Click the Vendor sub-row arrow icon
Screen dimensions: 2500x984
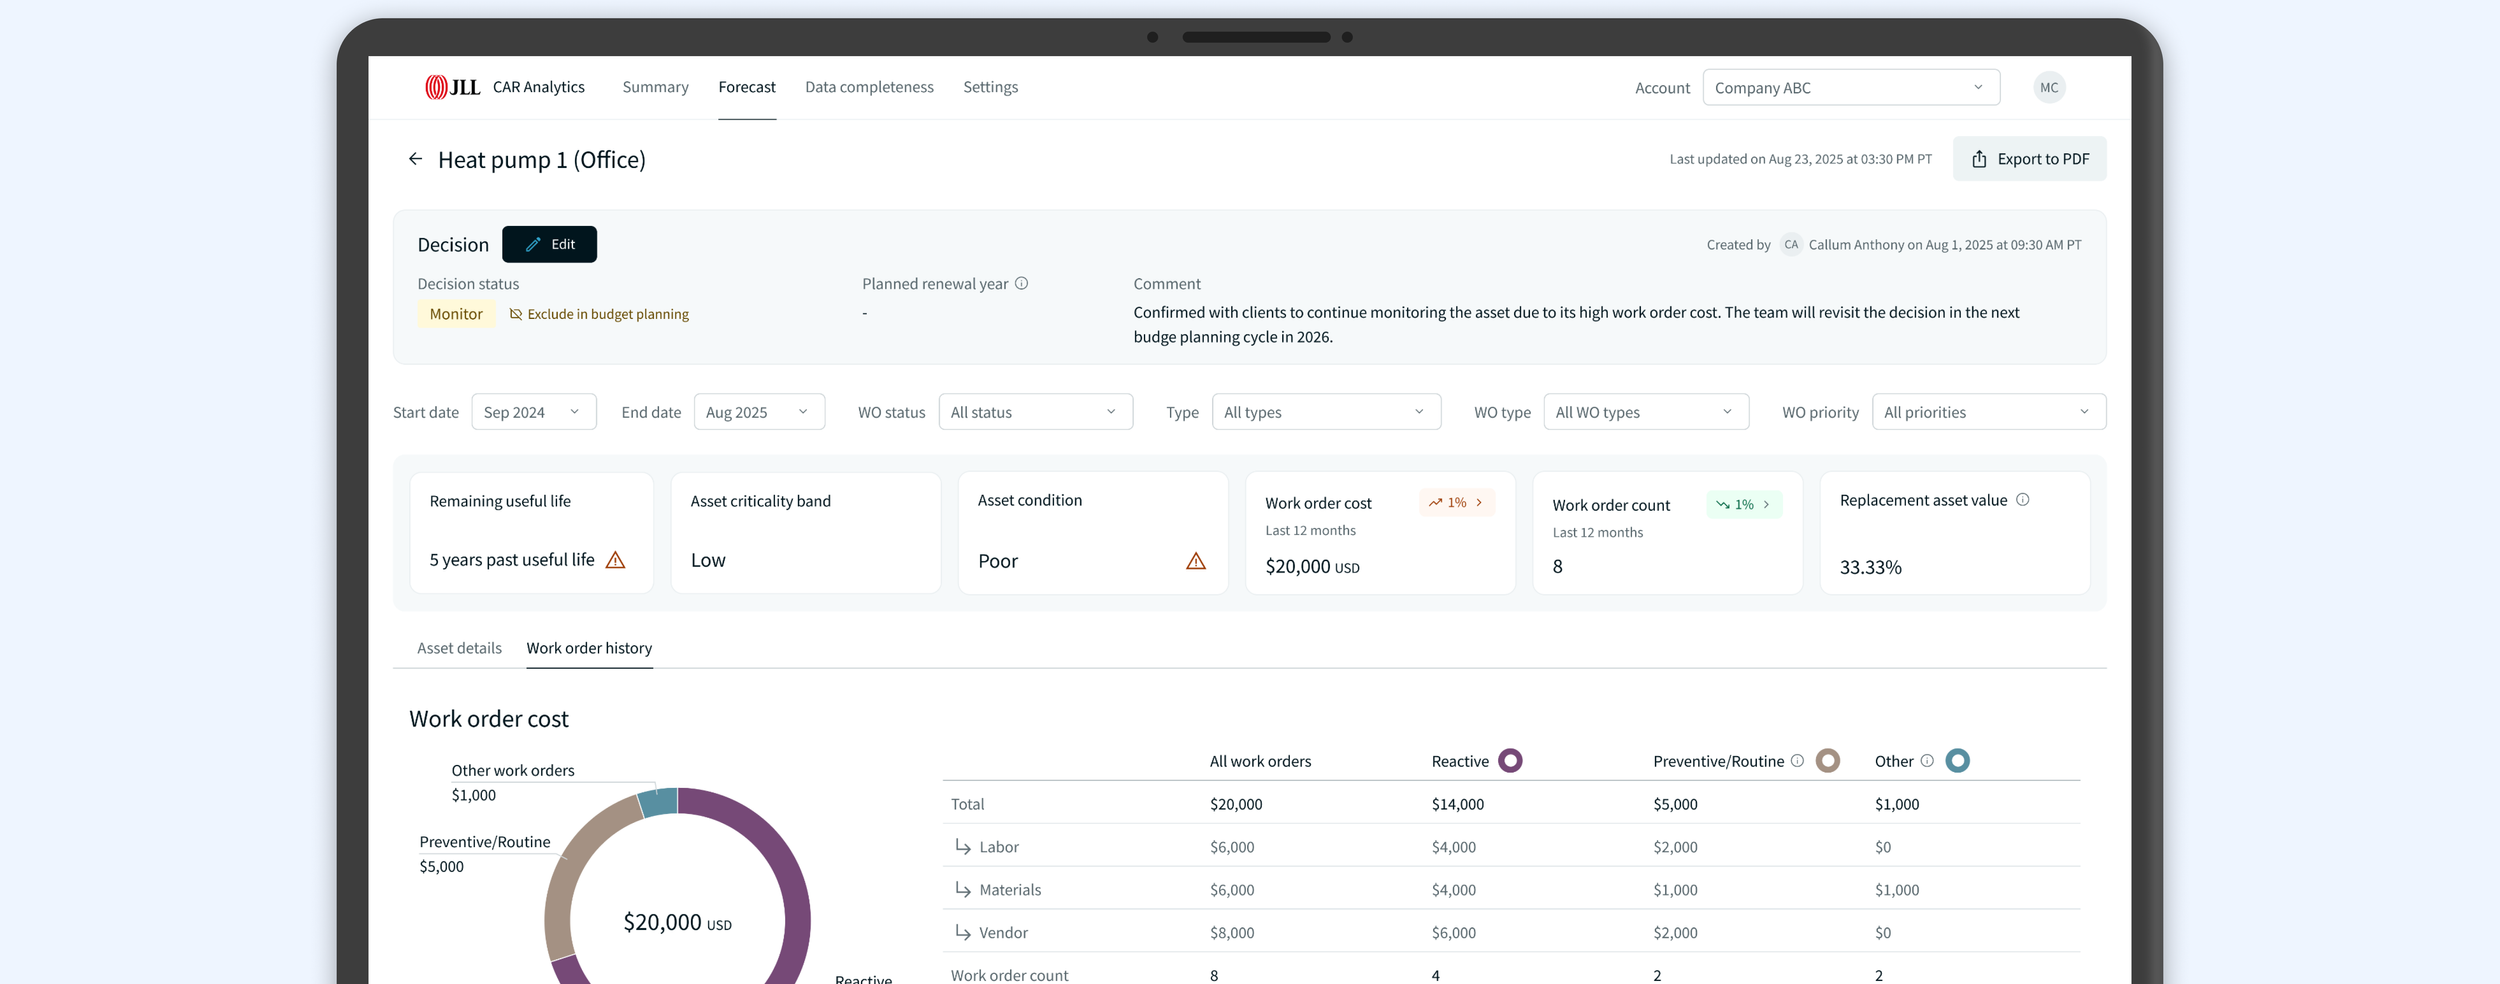[x=963, y=932]
